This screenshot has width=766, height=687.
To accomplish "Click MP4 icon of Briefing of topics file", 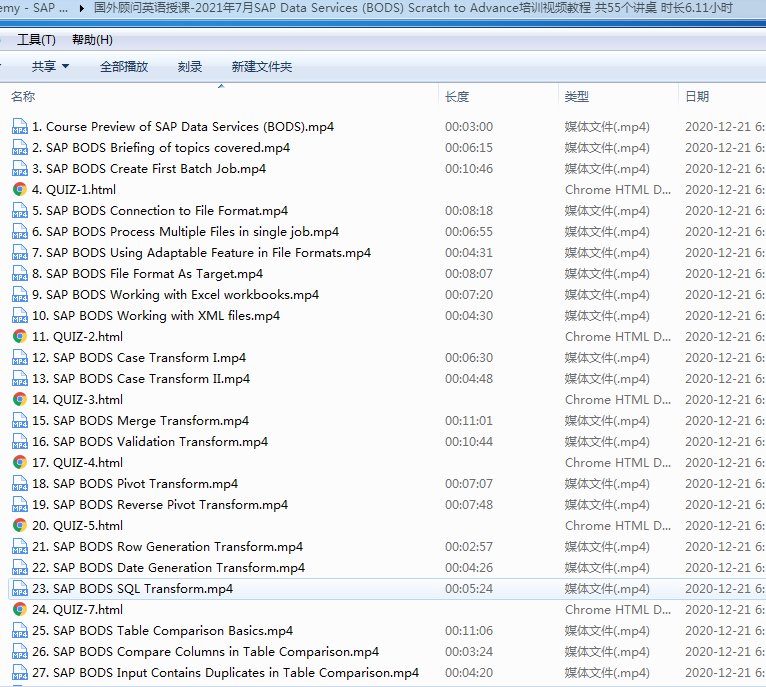I will 20,148.
